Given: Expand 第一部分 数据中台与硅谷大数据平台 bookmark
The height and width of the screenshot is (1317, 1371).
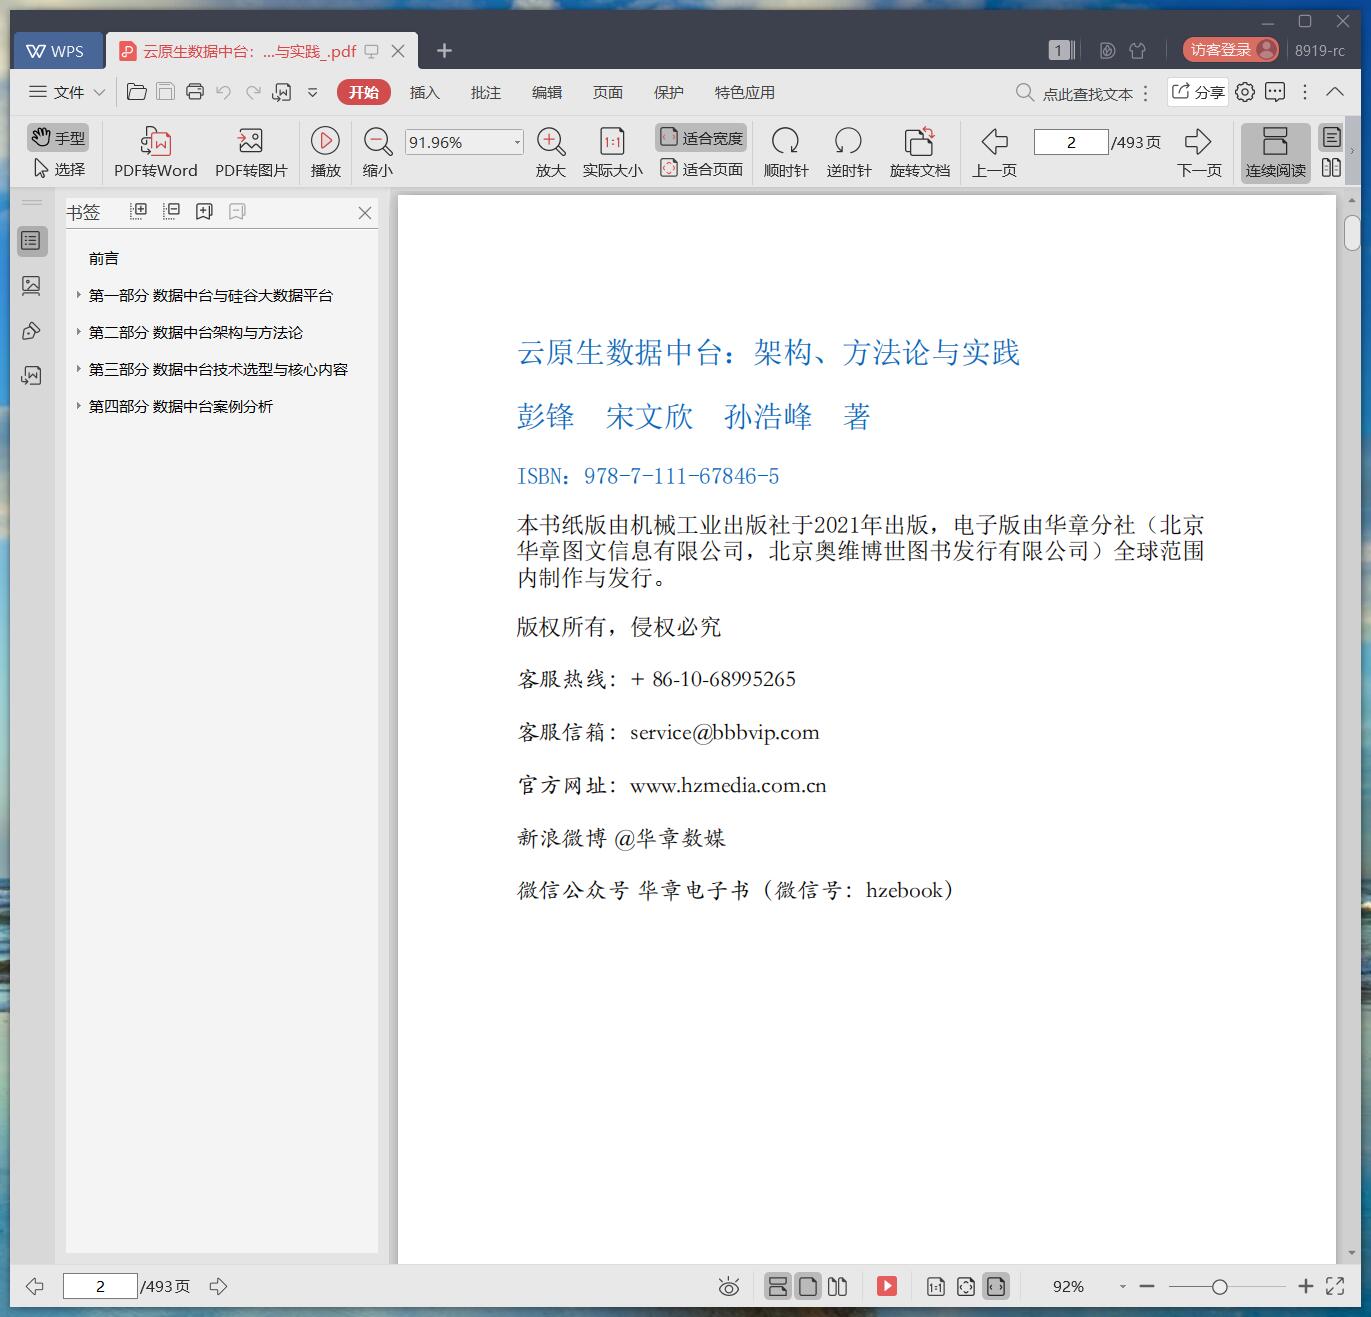Looking at the screenshot, I should [79, 295].
